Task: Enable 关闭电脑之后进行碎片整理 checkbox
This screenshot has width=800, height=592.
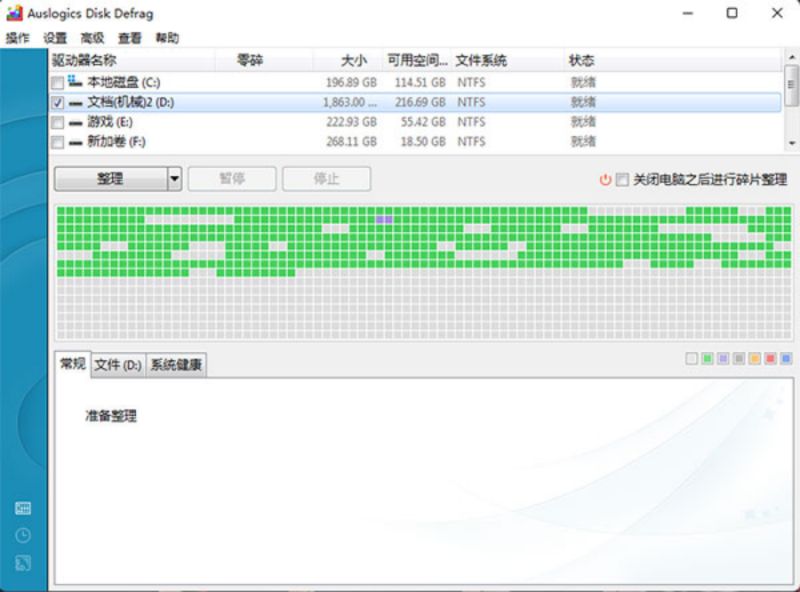Action: click(622, 180)
